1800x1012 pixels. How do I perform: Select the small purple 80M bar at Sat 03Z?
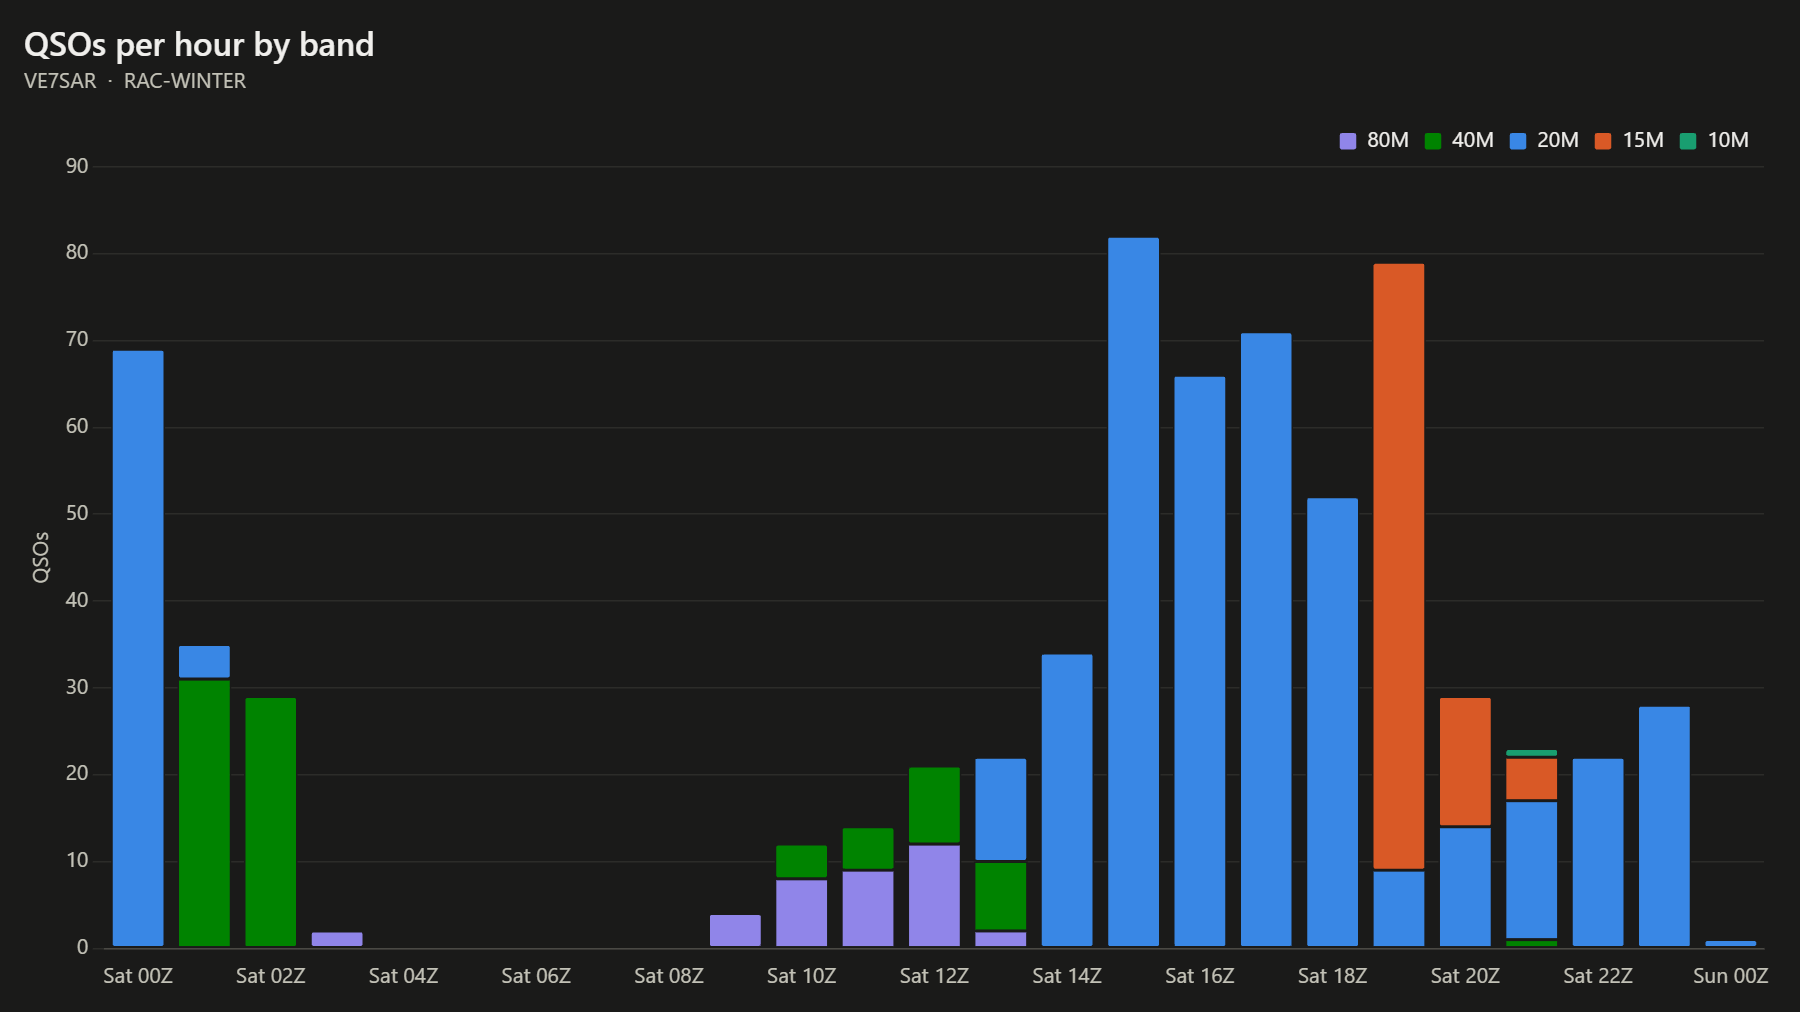click(x=337, y=939)
